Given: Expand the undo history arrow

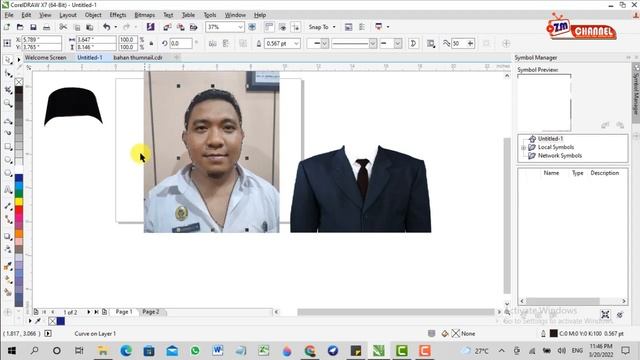Looking at the screenshot, I should click(116, 27).
